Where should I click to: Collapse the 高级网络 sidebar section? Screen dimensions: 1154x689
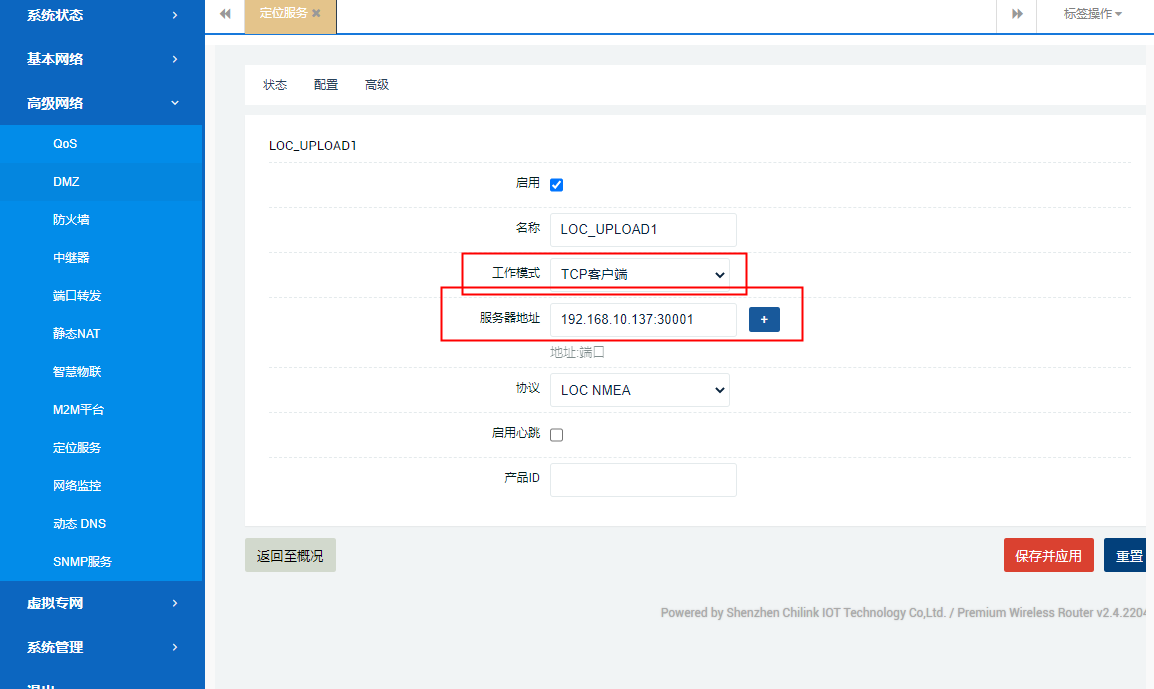[x=100, y=103]
